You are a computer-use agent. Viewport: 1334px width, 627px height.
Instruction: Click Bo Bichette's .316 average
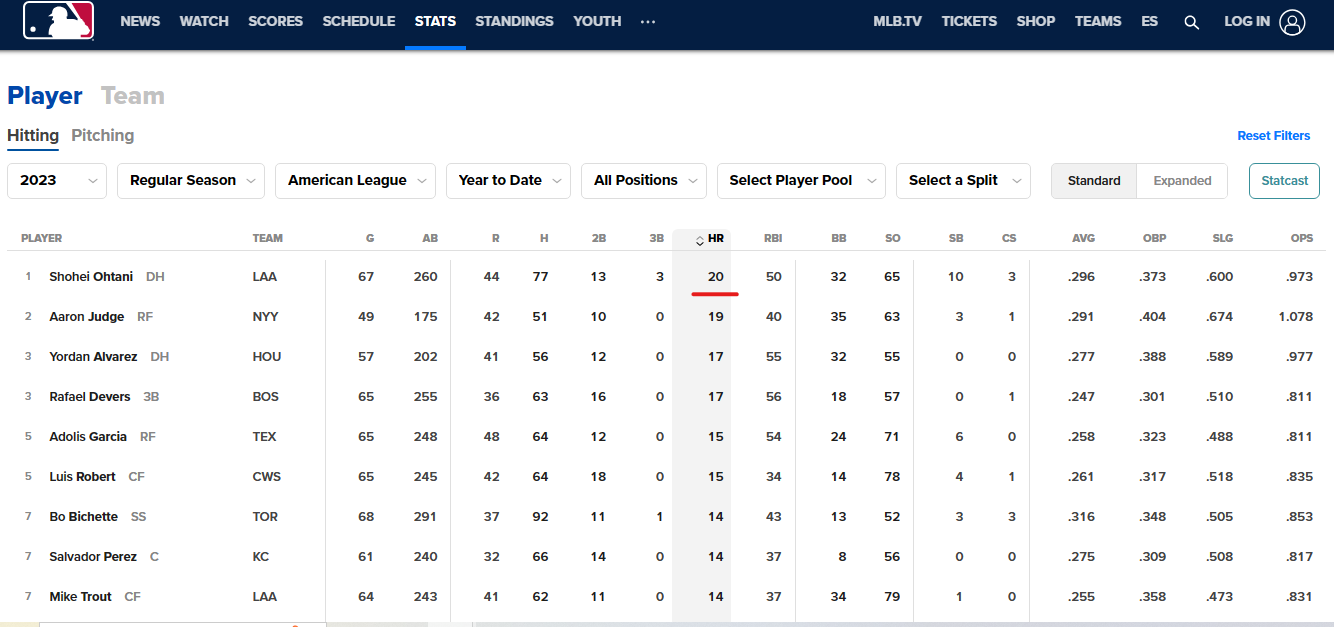tap(1083, 517)
